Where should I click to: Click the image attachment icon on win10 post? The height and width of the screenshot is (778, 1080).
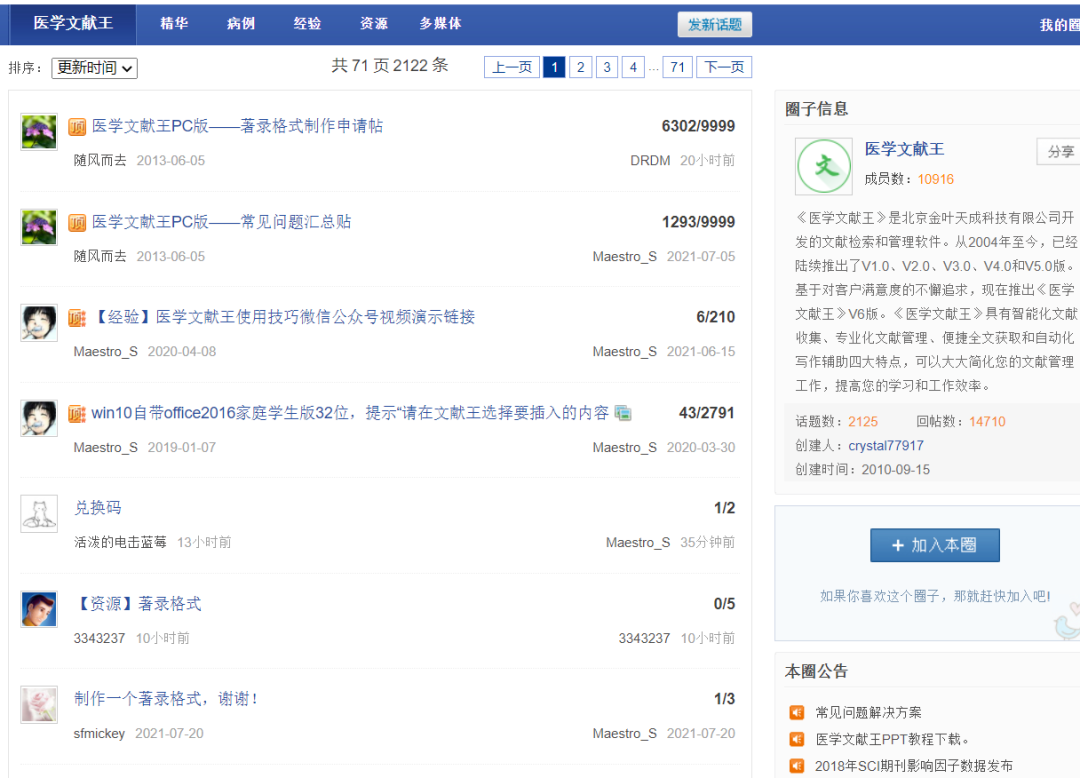click(623, 413)
